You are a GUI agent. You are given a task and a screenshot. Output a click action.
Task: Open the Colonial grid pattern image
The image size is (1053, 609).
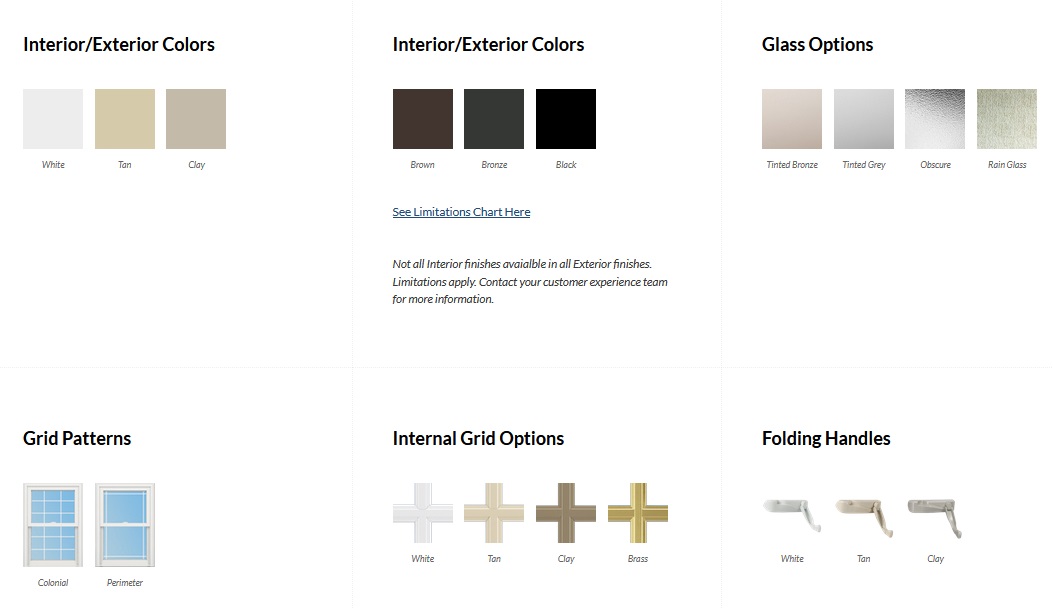(53, 525)
